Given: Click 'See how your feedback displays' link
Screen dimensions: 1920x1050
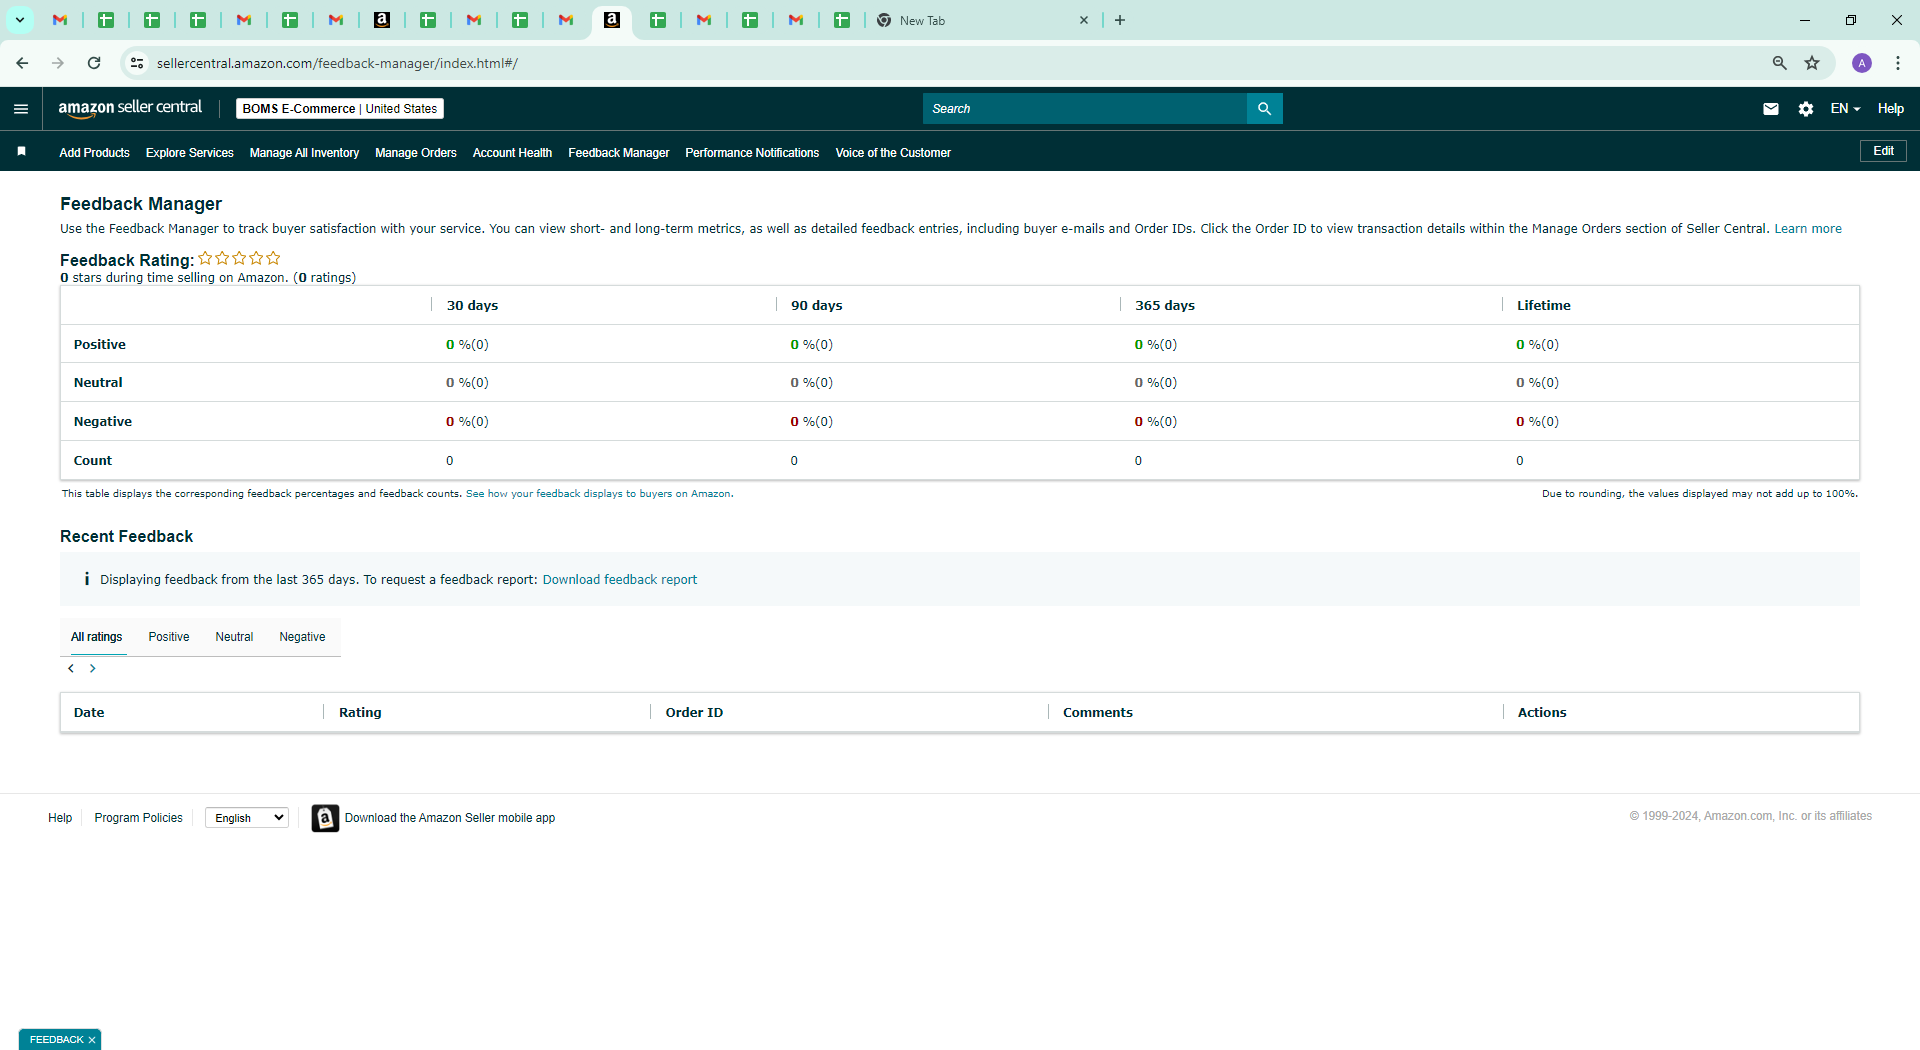Looking at the screenshot, I should 598,494.
